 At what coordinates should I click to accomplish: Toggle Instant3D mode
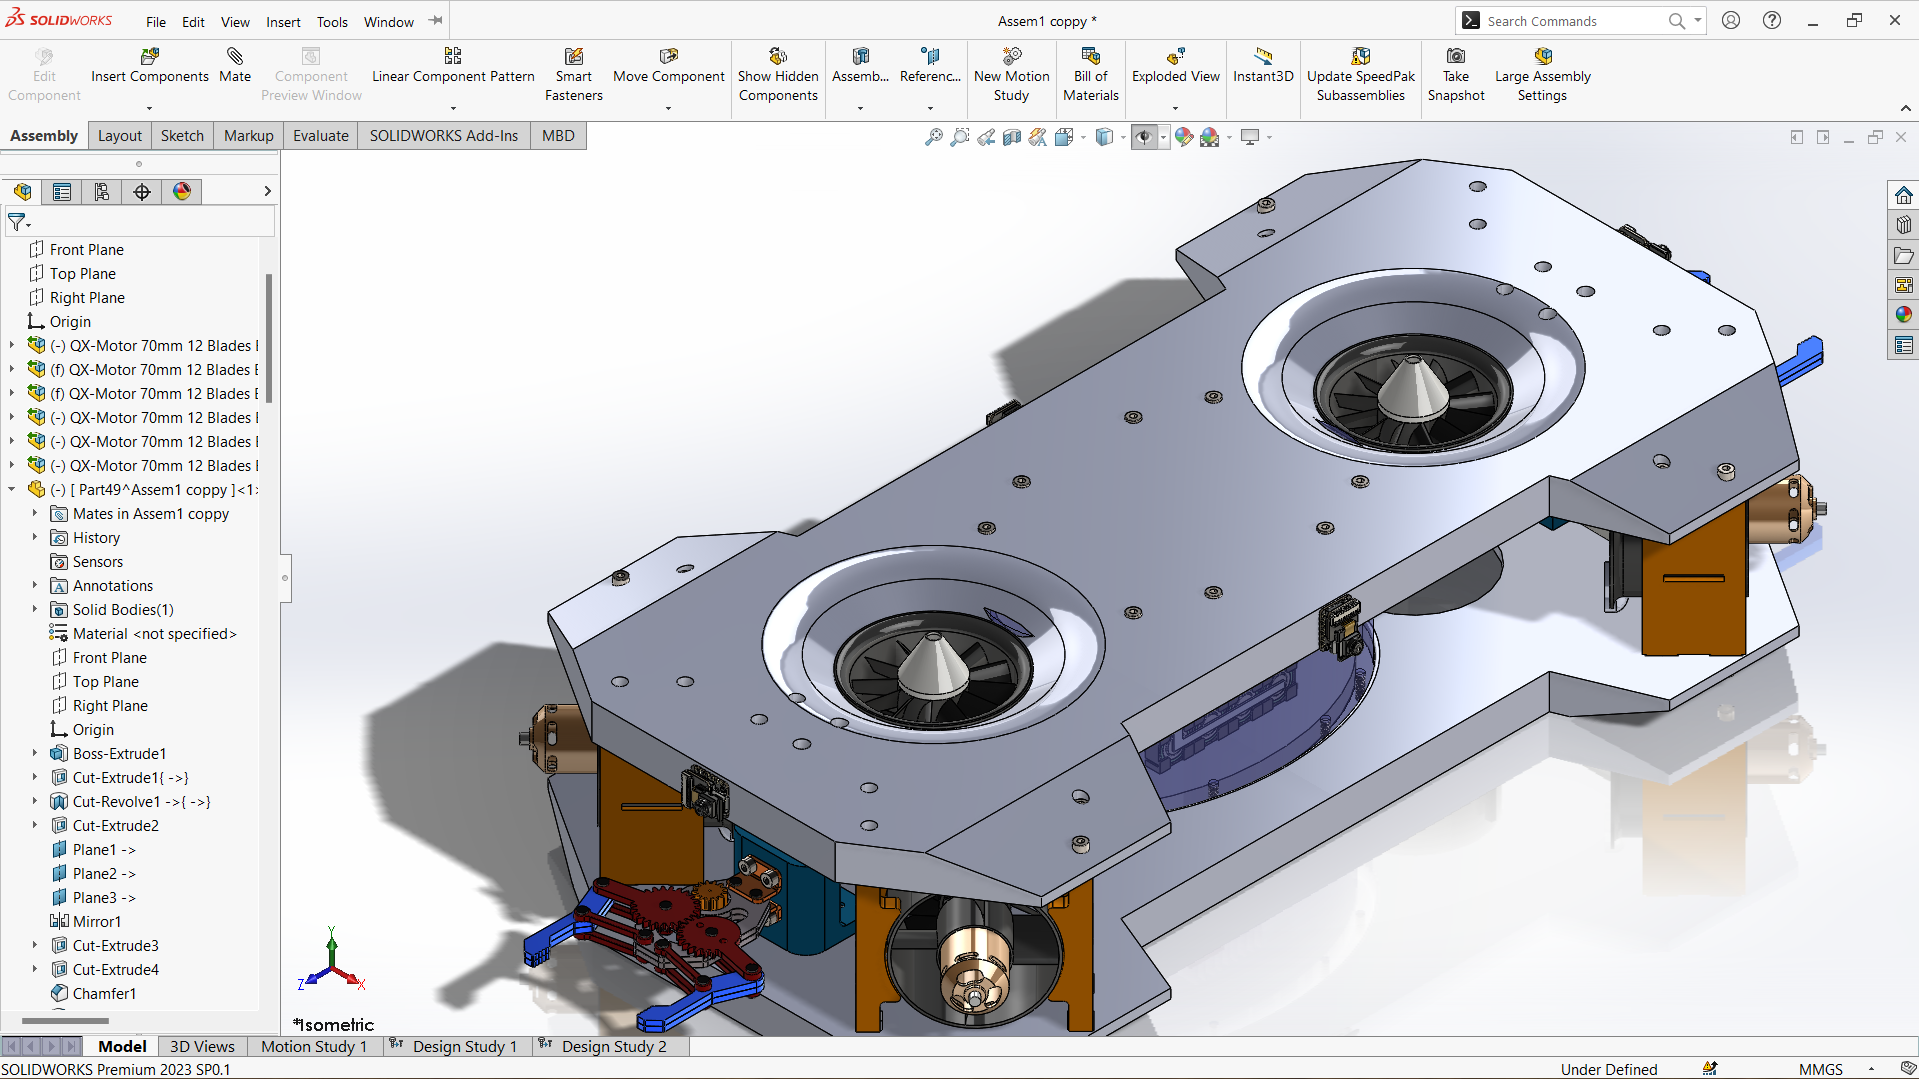tap(1263, 66)
